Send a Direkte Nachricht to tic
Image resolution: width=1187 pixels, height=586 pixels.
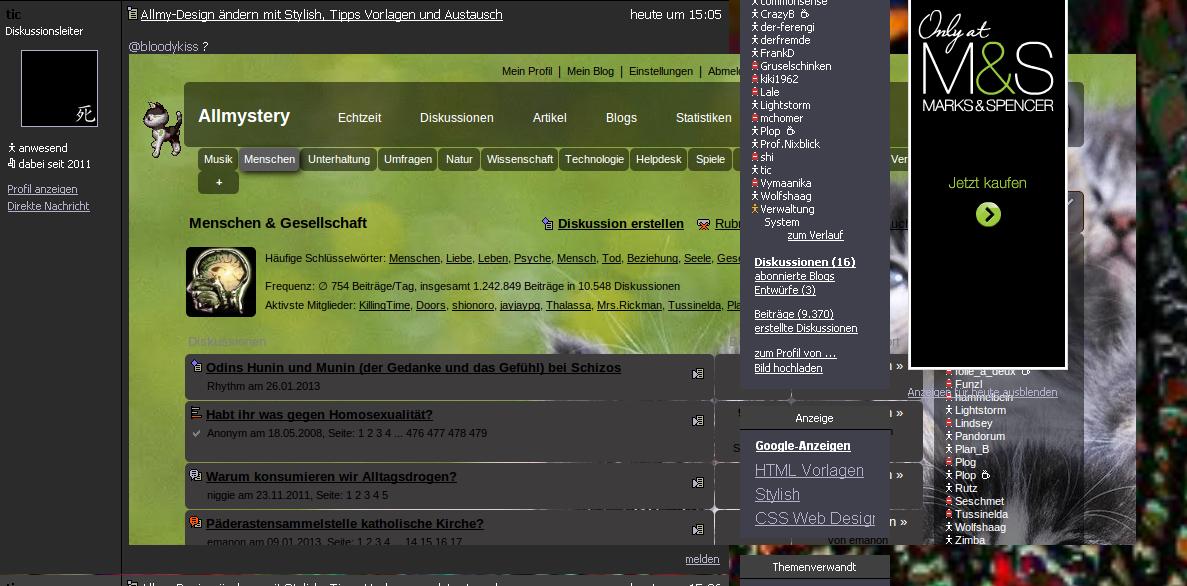48,206
